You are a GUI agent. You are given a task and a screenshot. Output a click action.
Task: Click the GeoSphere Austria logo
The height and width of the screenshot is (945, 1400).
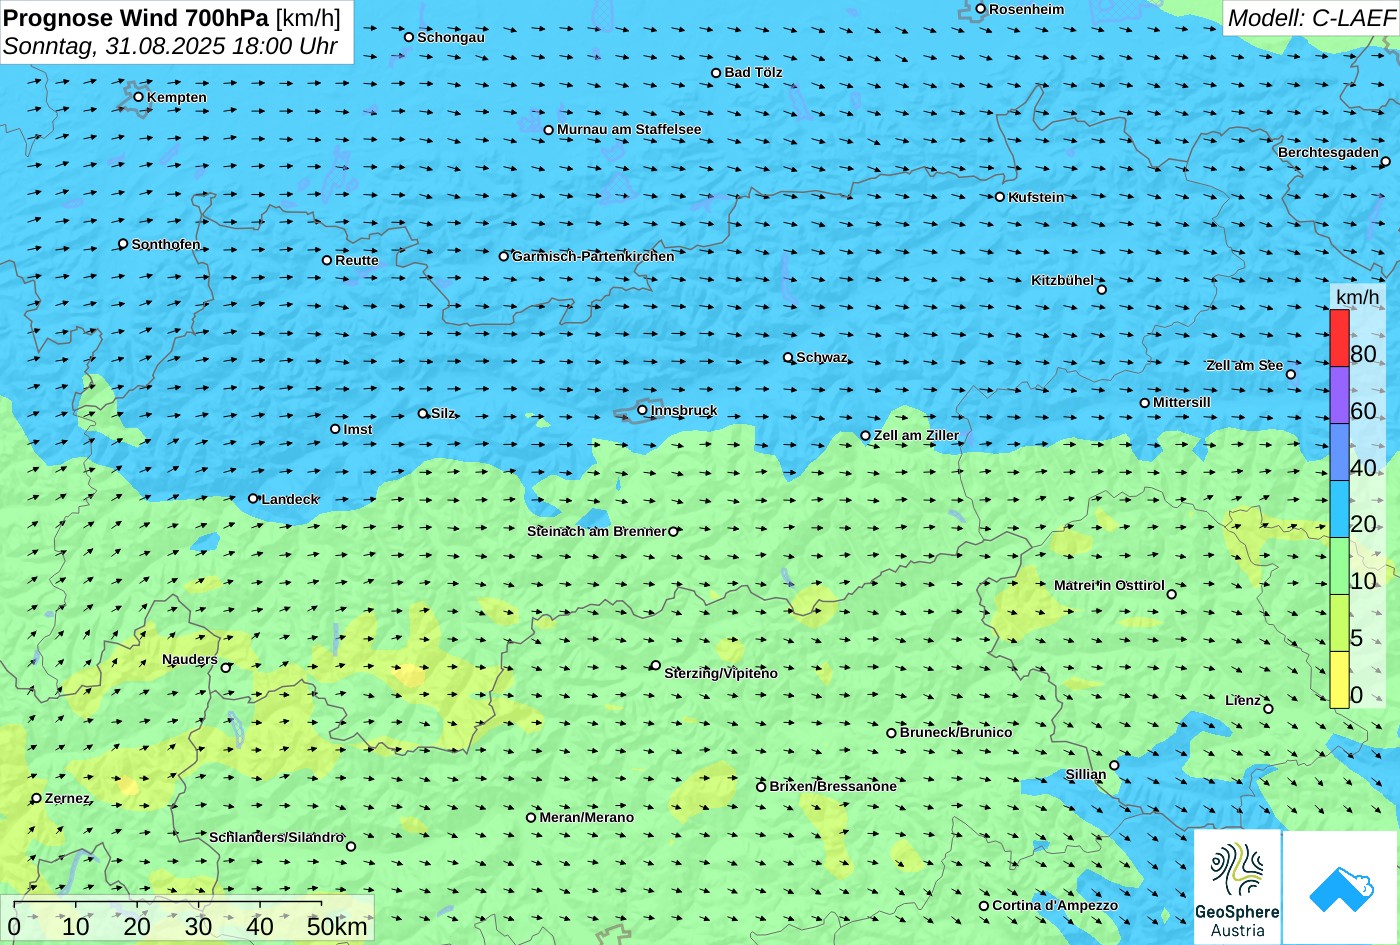click(1237, 887)
